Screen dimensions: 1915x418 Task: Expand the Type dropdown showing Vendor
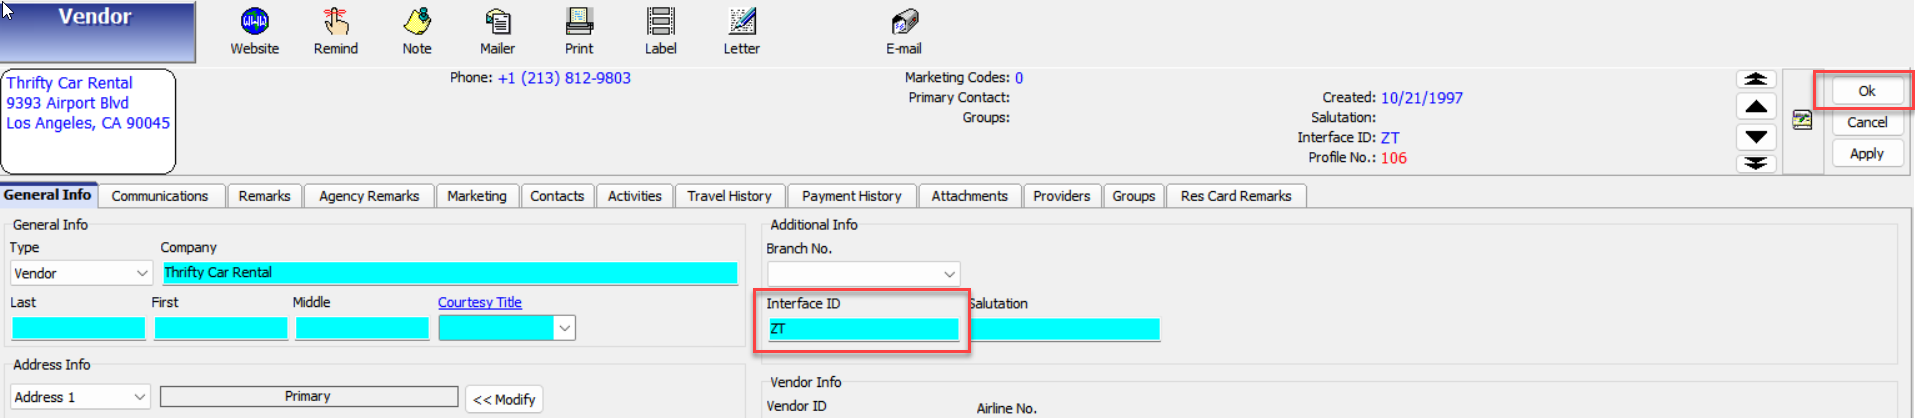point(141,273)
